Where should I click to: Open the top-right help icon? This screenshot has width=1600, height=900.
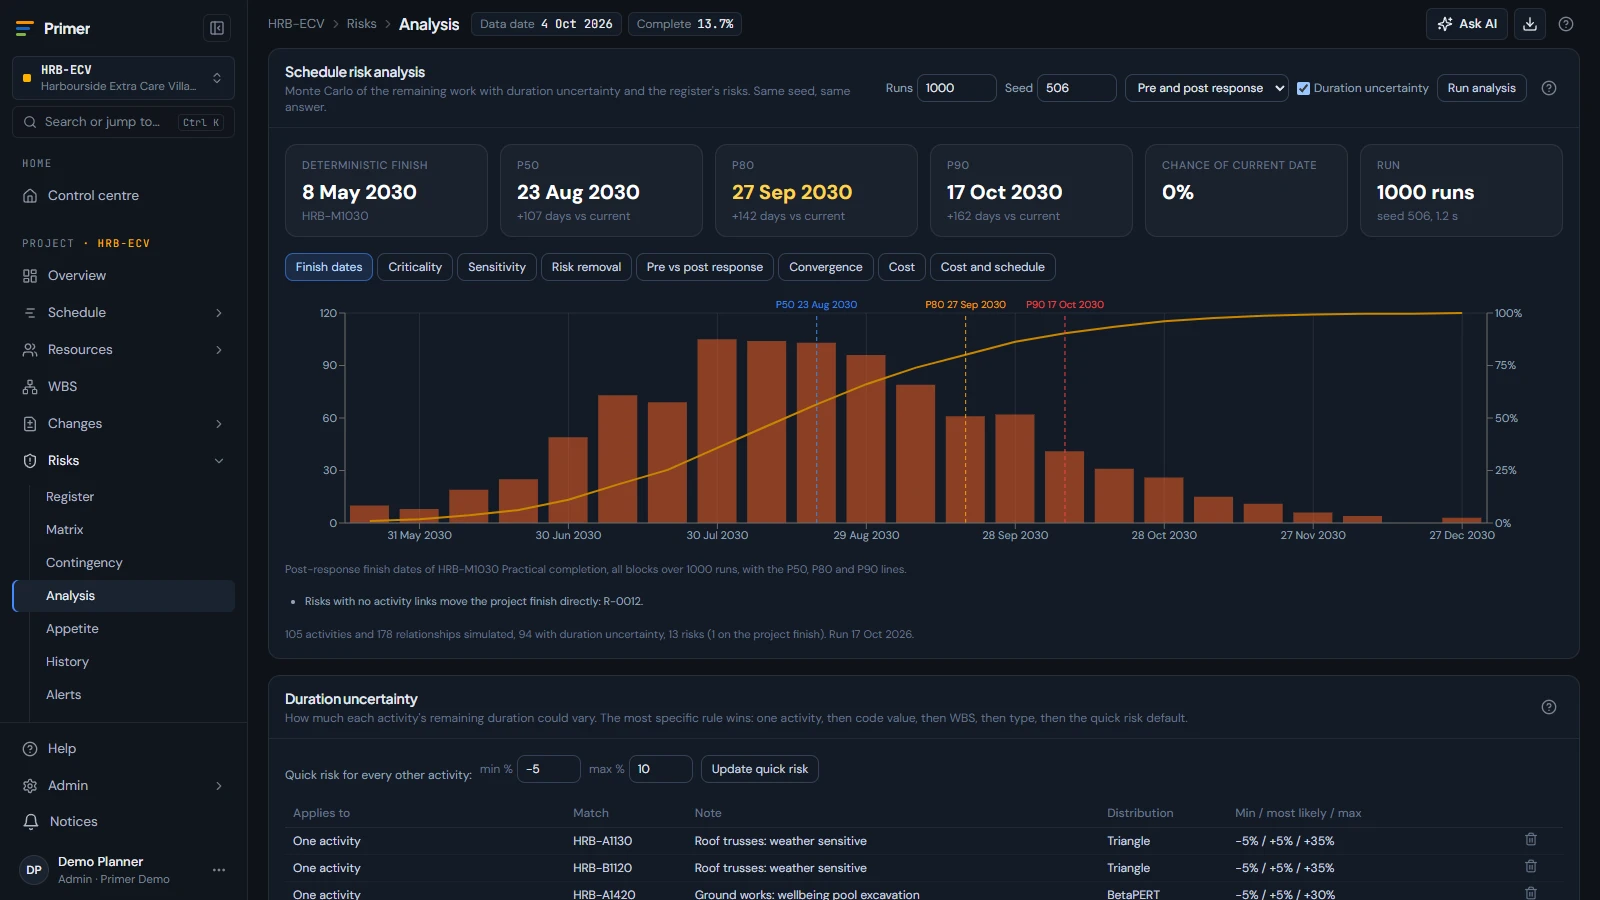1566,24
